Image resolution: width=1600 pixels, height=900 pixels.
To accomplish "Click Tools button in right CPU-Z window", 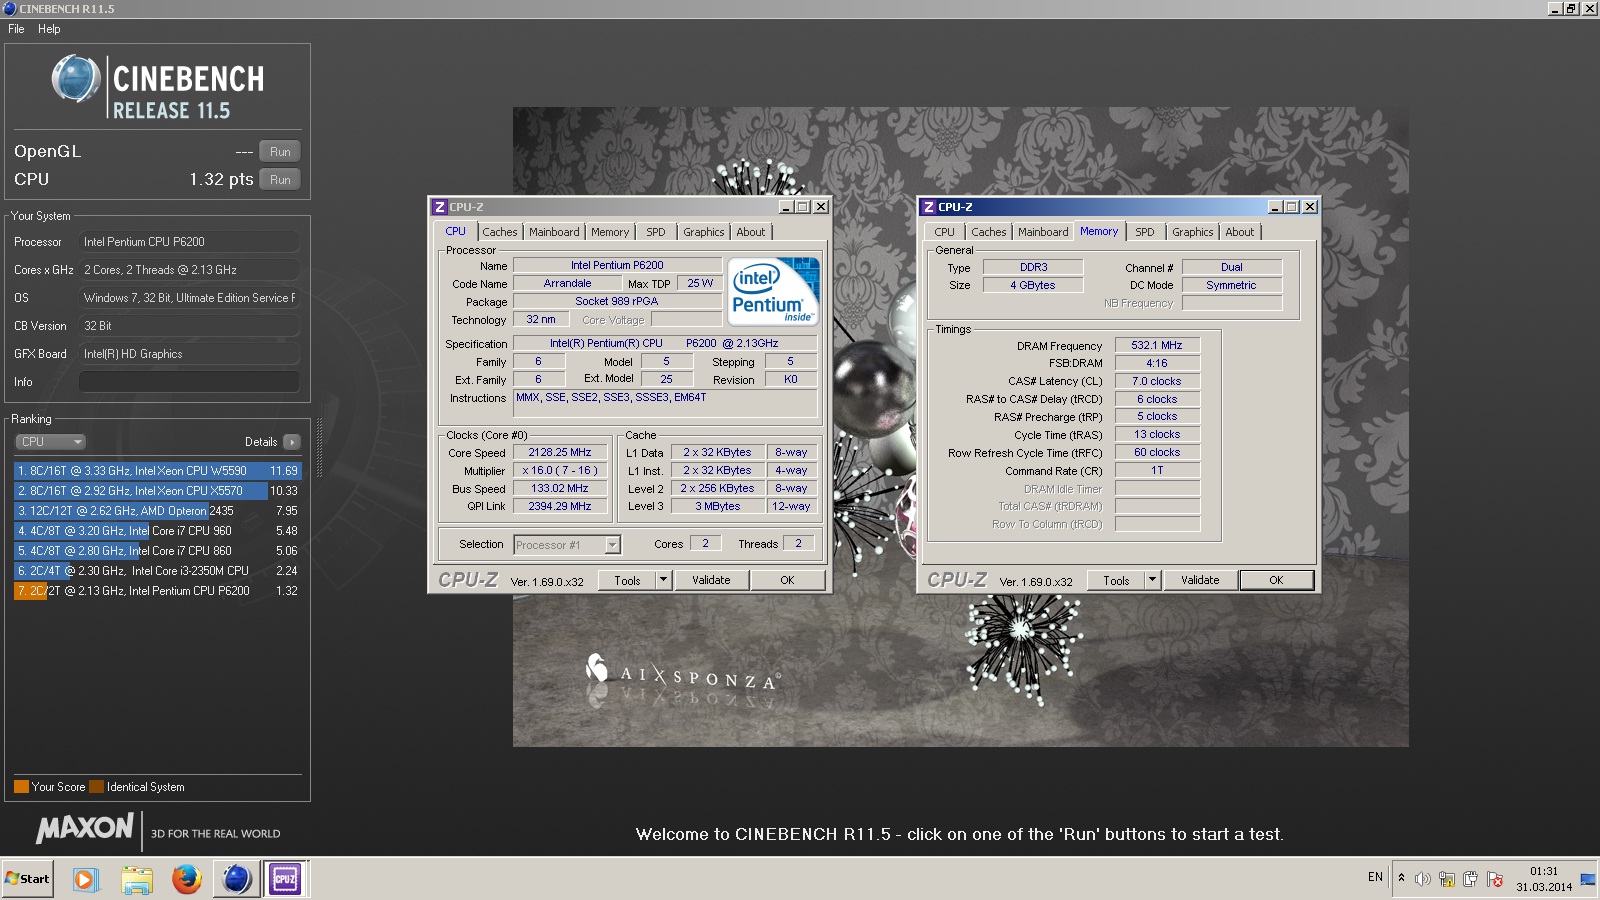I will pos(1116,581).
